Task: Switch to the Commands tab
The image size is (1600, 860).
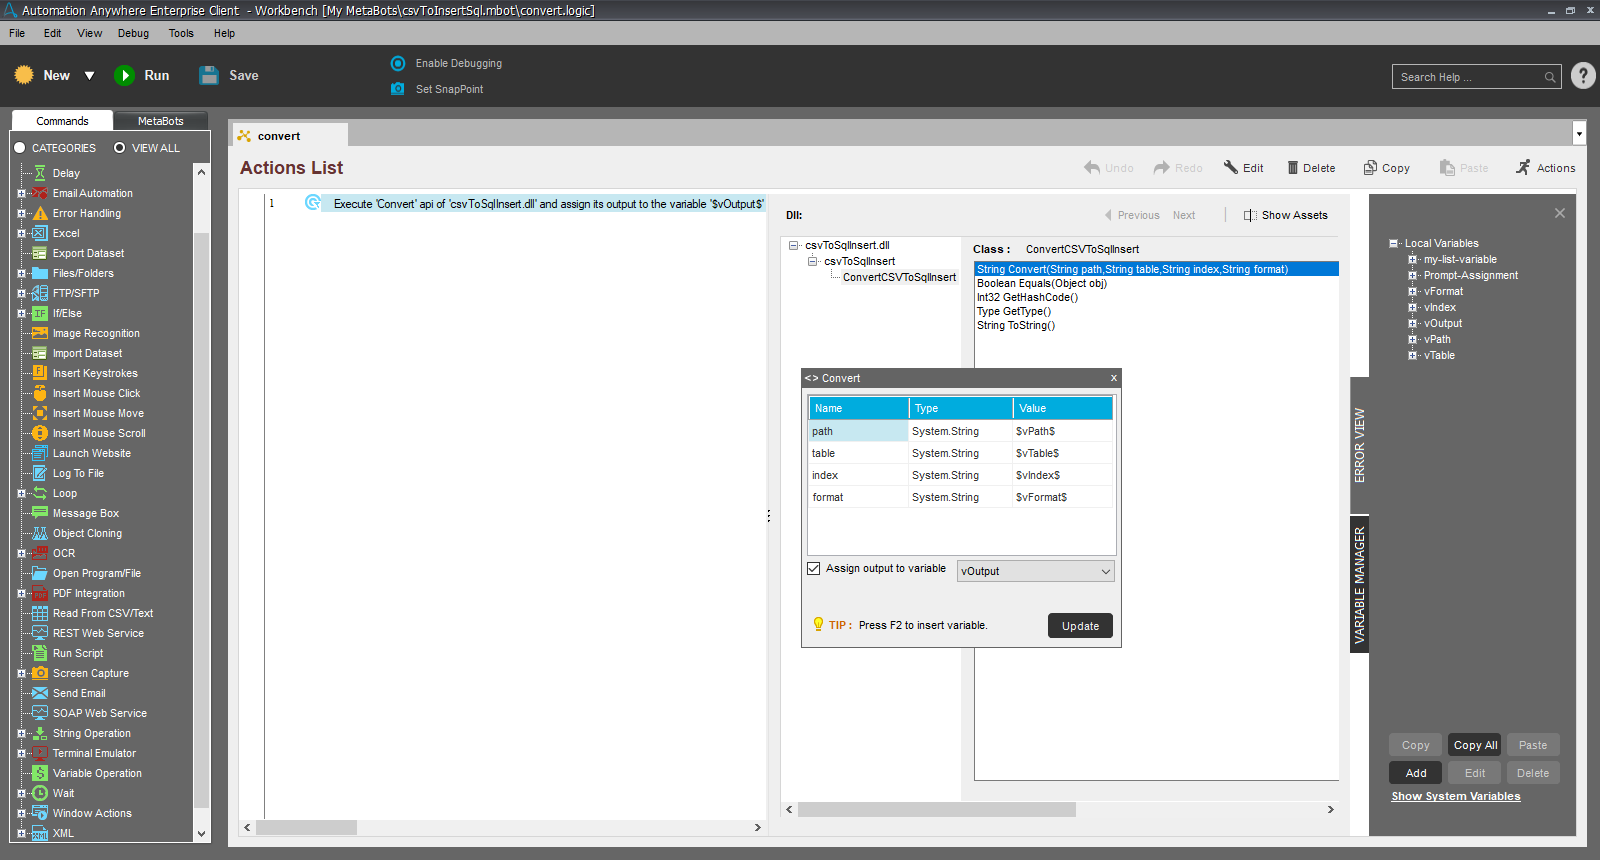Action: (62, 121)
